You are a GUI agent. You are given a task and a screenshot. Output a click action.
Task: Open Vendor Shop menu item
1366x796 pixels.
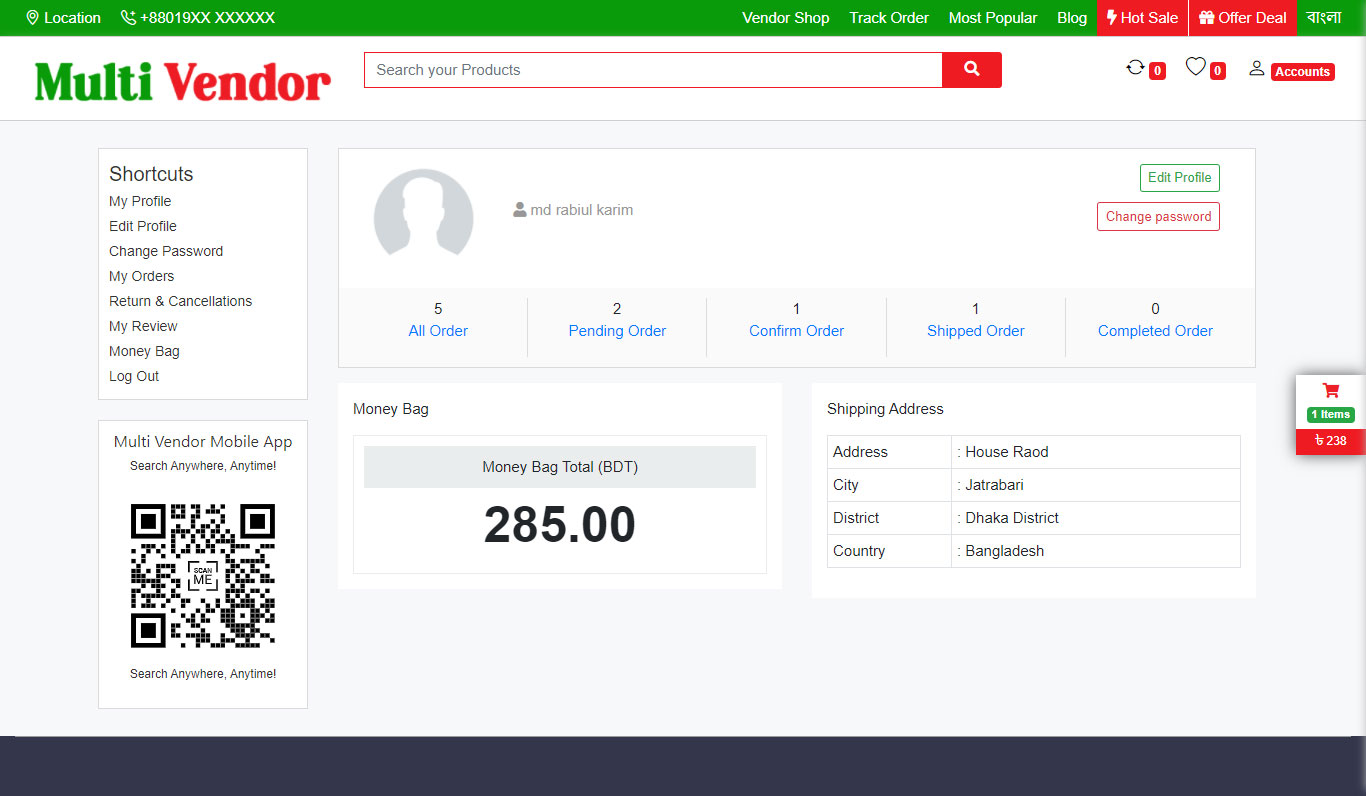(785, 18)
